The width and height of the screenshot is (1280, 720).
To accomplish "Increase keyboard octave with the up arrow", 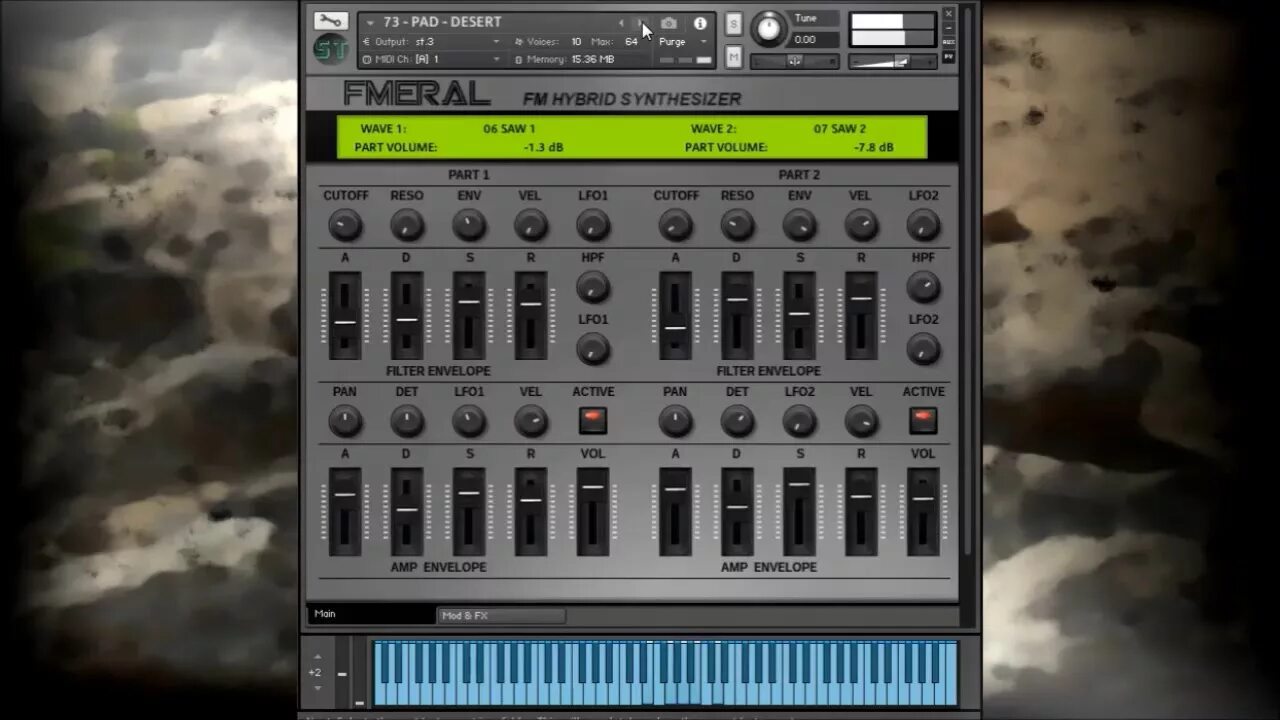I will tap(317, 658).
